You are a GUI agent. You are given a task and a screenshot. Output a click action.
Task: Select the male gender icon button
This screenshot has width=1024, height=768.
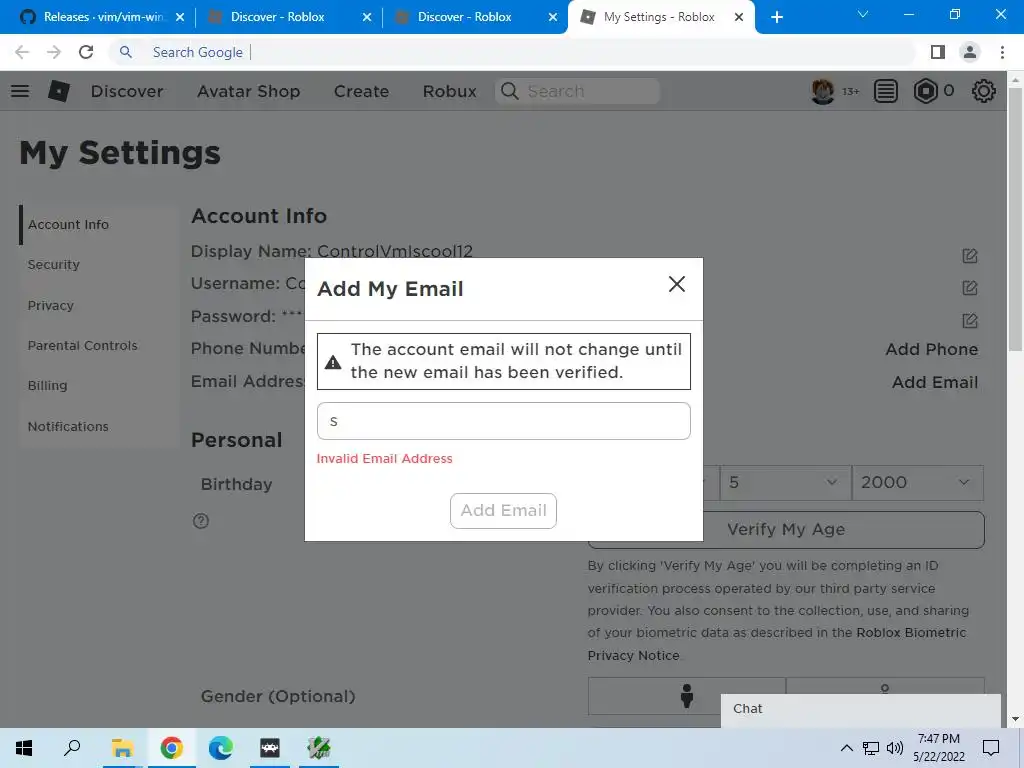click(686, 696)
